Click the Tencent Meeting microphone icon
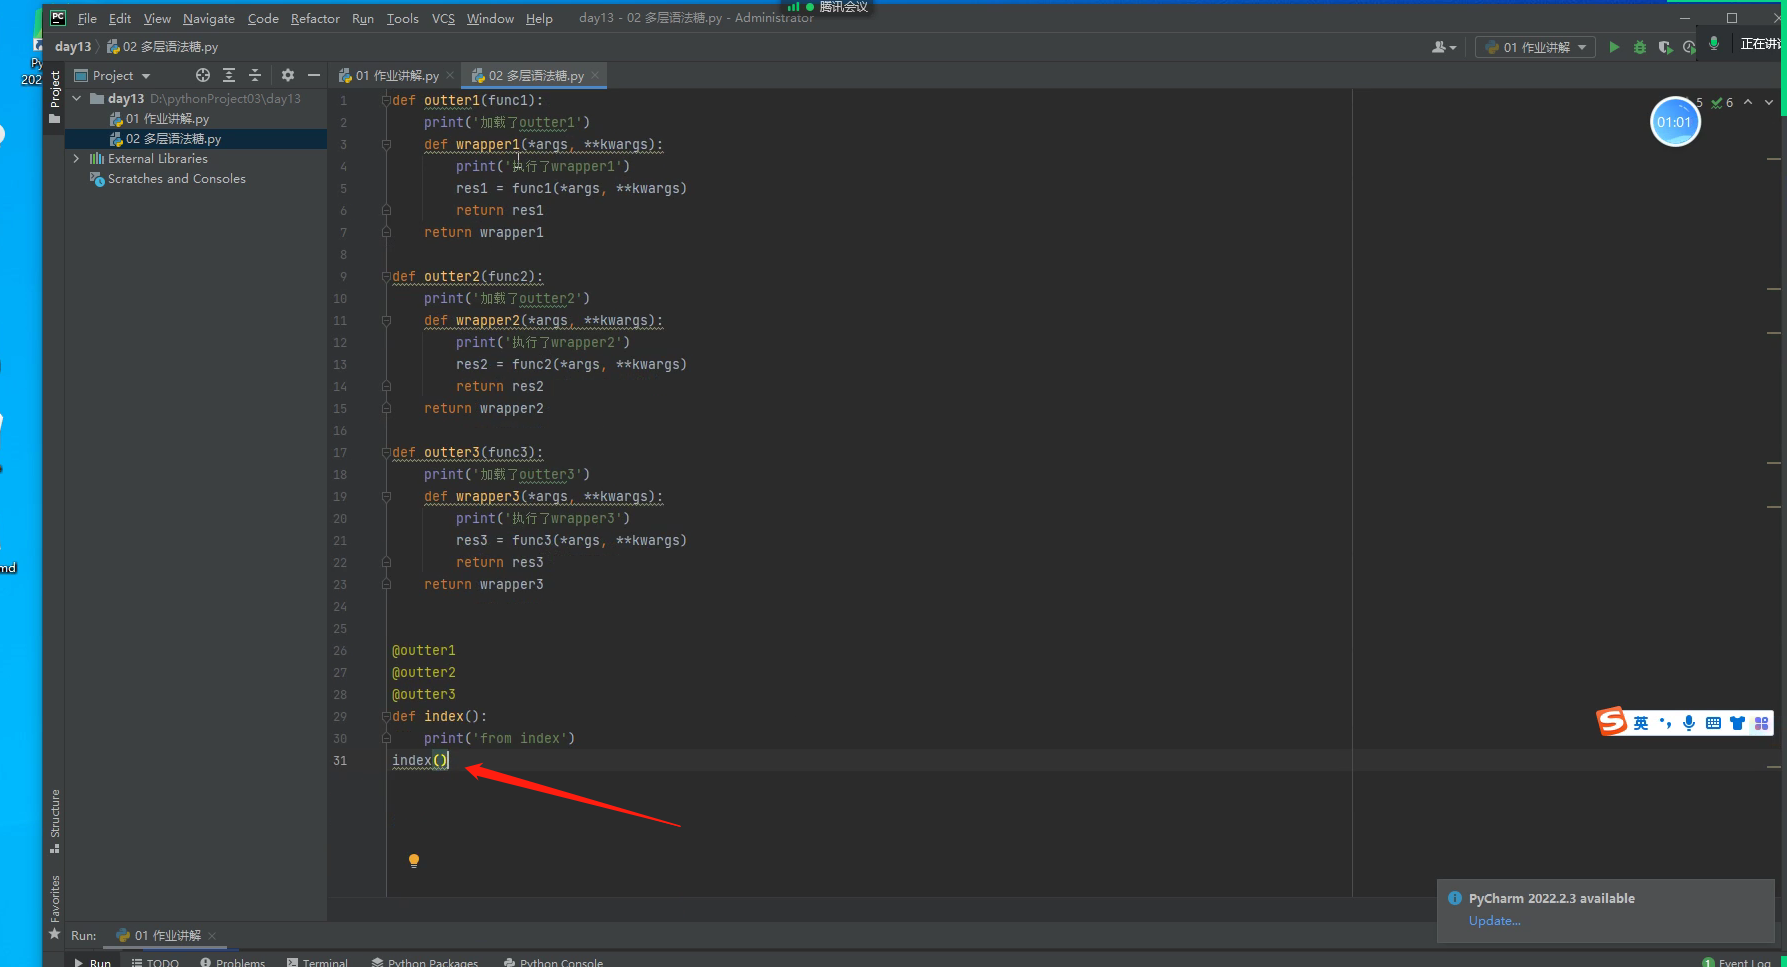This screenshot has height=967, width=1787. pos(1714,44)
